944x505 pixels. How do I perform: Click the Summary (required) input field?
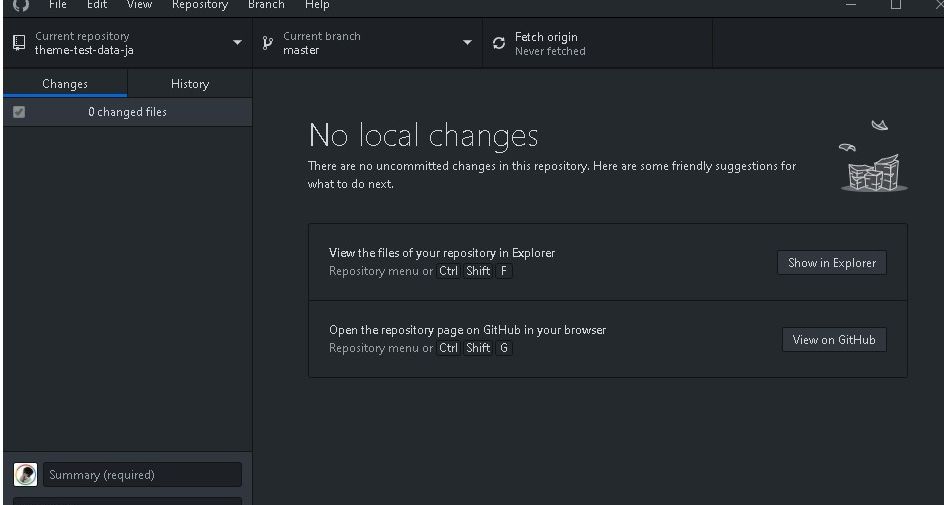click(x=142, y=475)
